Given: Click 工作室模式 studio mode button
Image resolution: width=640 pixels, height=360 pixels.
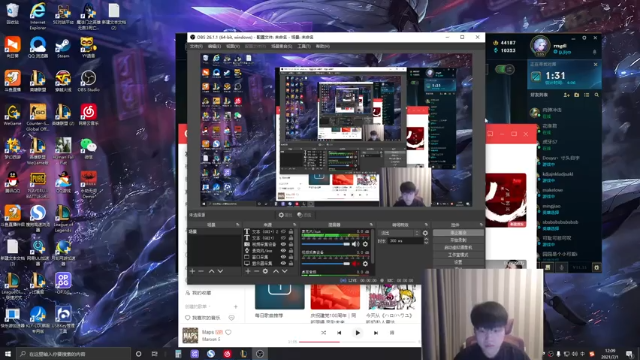Looking at the screenshot, I should (x=458, y=255).
